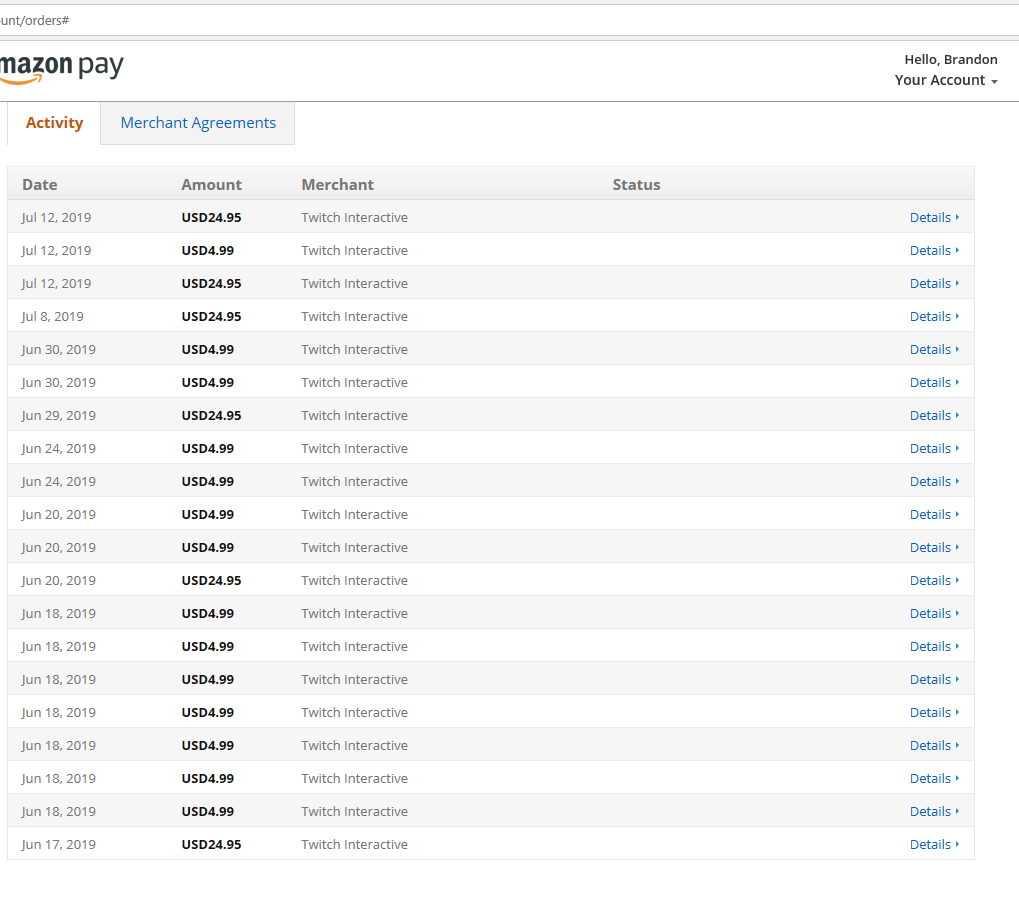Screen dimensions: 1019x898
Task: Click USD24.95 amount in Jun 29 row
Action: [211, 415]
